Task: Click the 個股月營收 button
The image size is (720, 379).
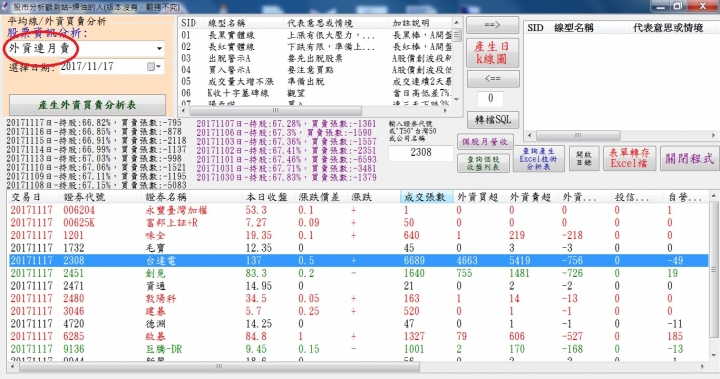Action: point(485,142)
